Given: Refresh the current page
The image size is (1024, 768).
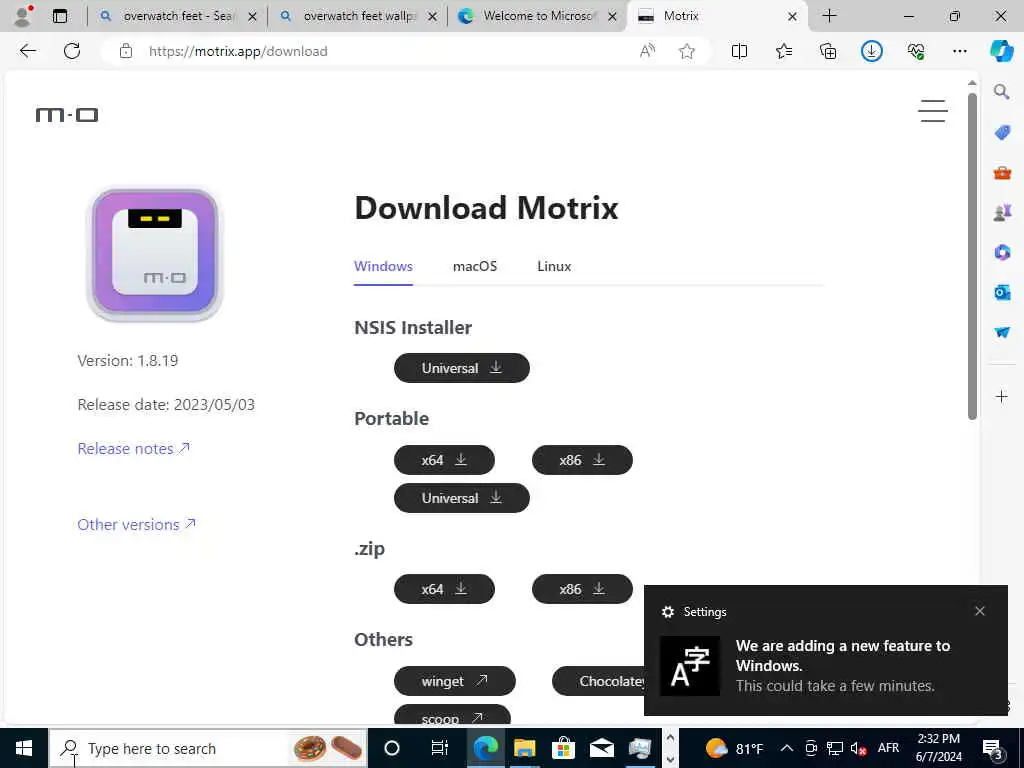Looking at the screenshot, I should tap(72, 51).
